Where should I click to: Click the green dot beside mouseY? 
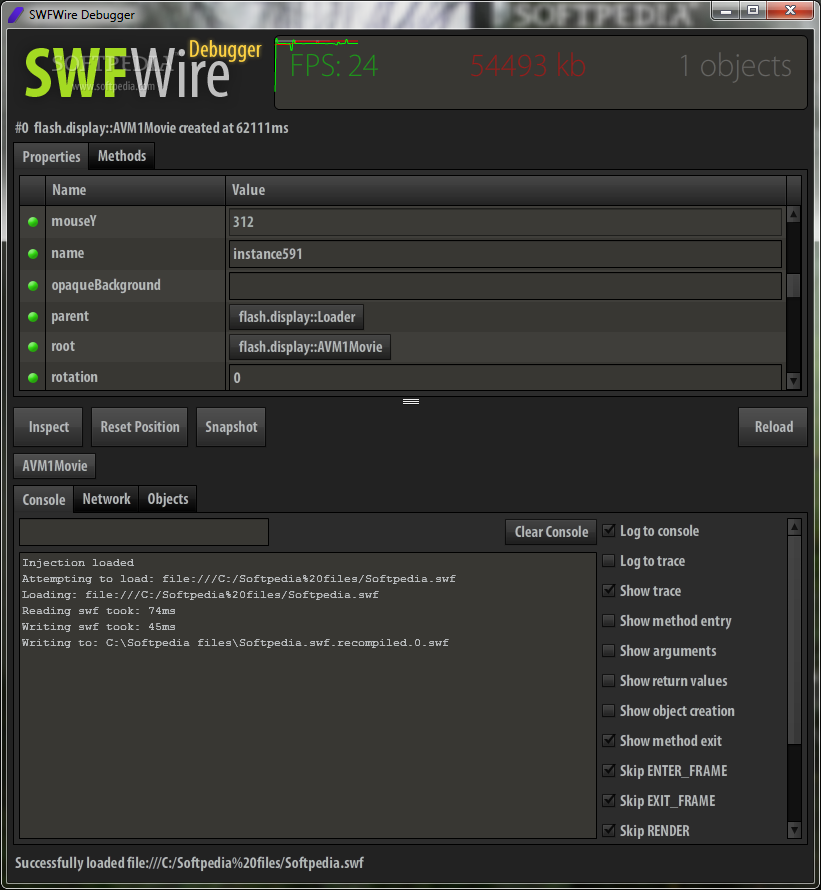click(x=33, y=222)
